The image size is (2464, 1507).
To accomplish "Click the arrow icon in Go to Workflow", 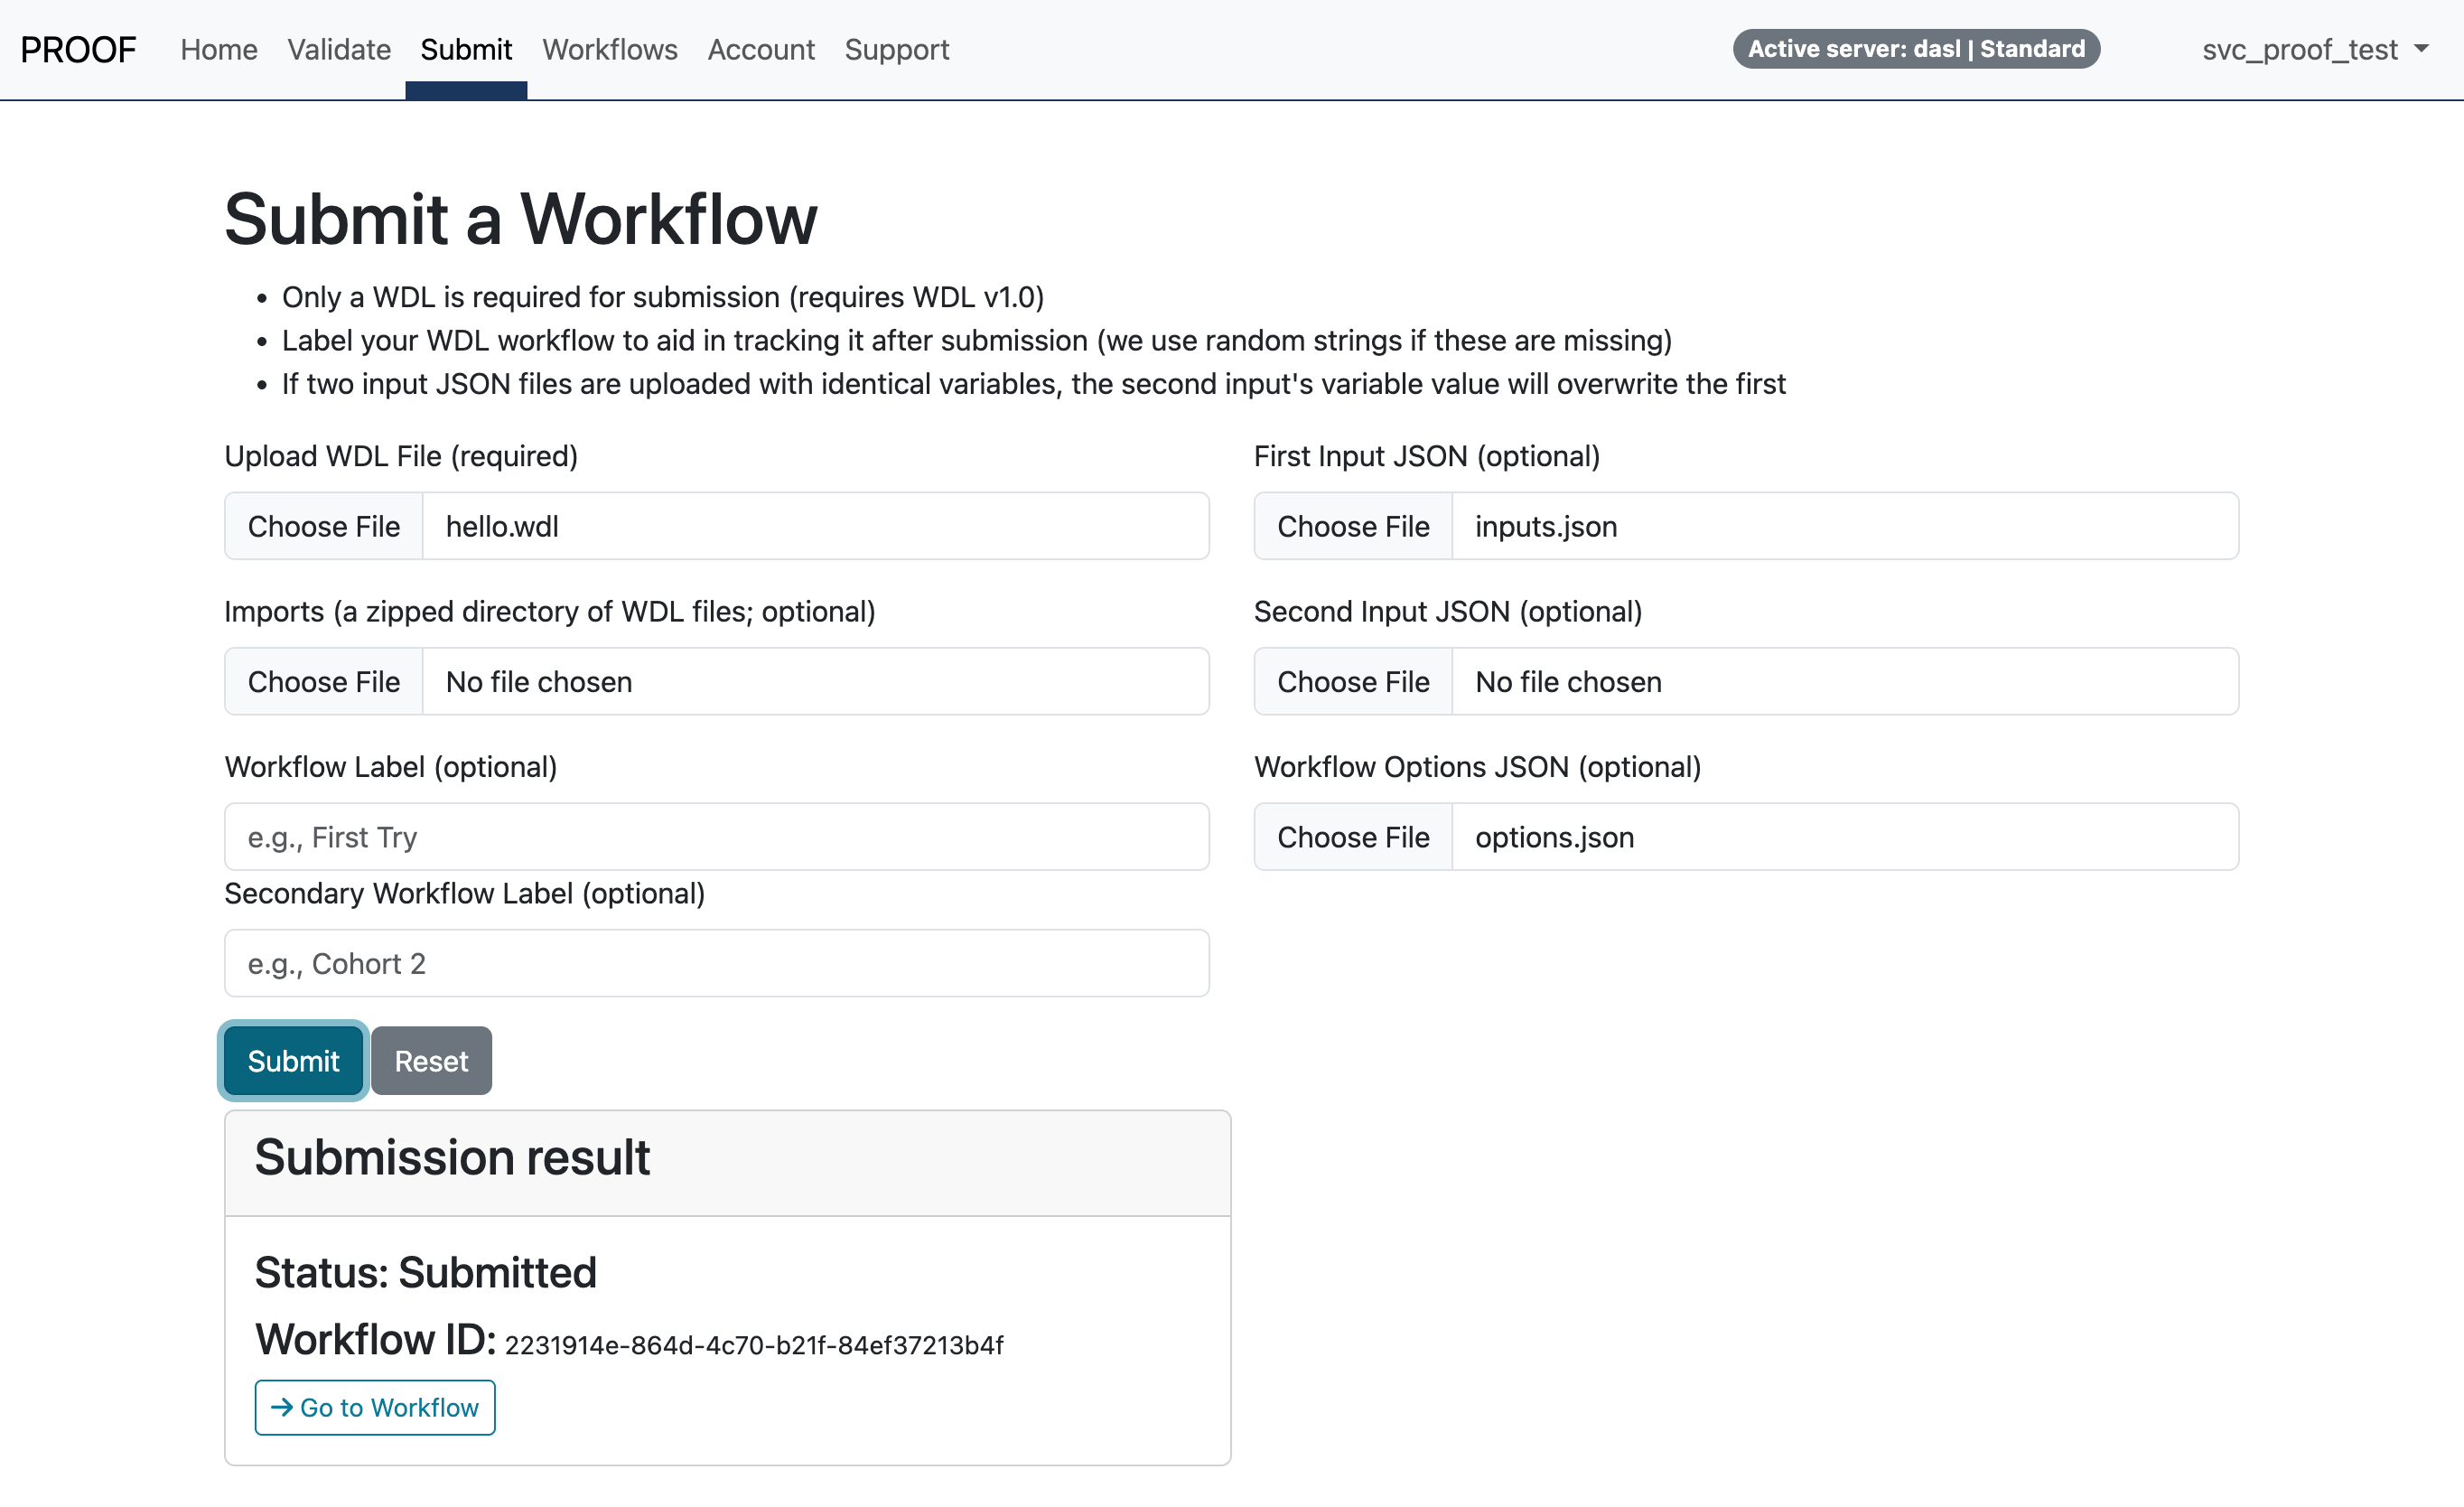I will coord(283,1407).
